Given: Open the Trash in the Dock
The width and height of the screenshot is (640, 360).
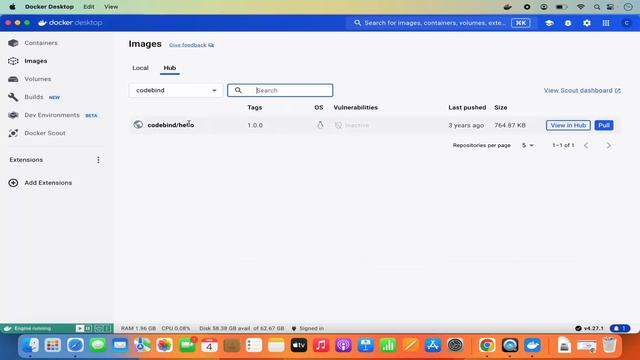Looking at the screenshot, I should coord(609,345).
